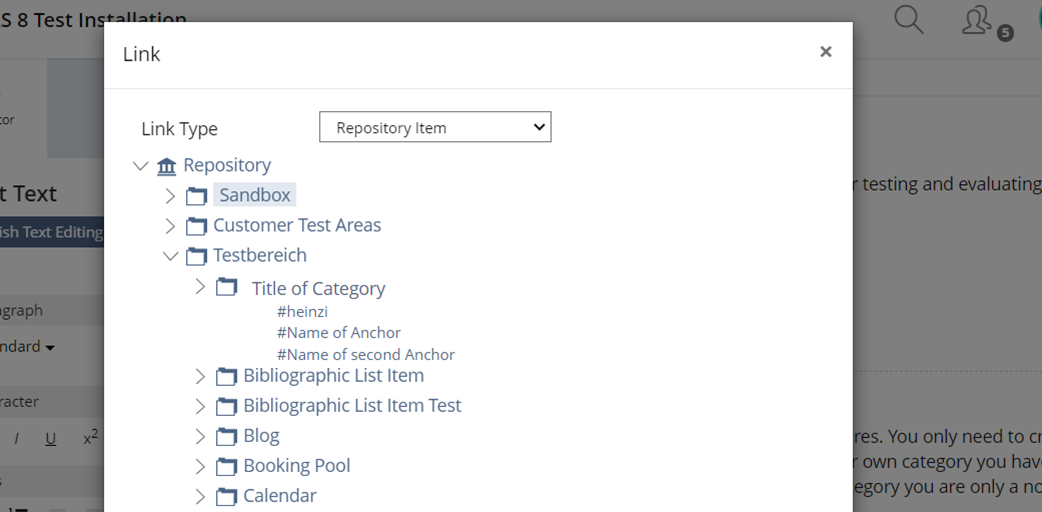Viewport: 1042px width, 512px height.
Task: Click the Customer Test Areas folder icon
Action: click(x=197, y=226)
